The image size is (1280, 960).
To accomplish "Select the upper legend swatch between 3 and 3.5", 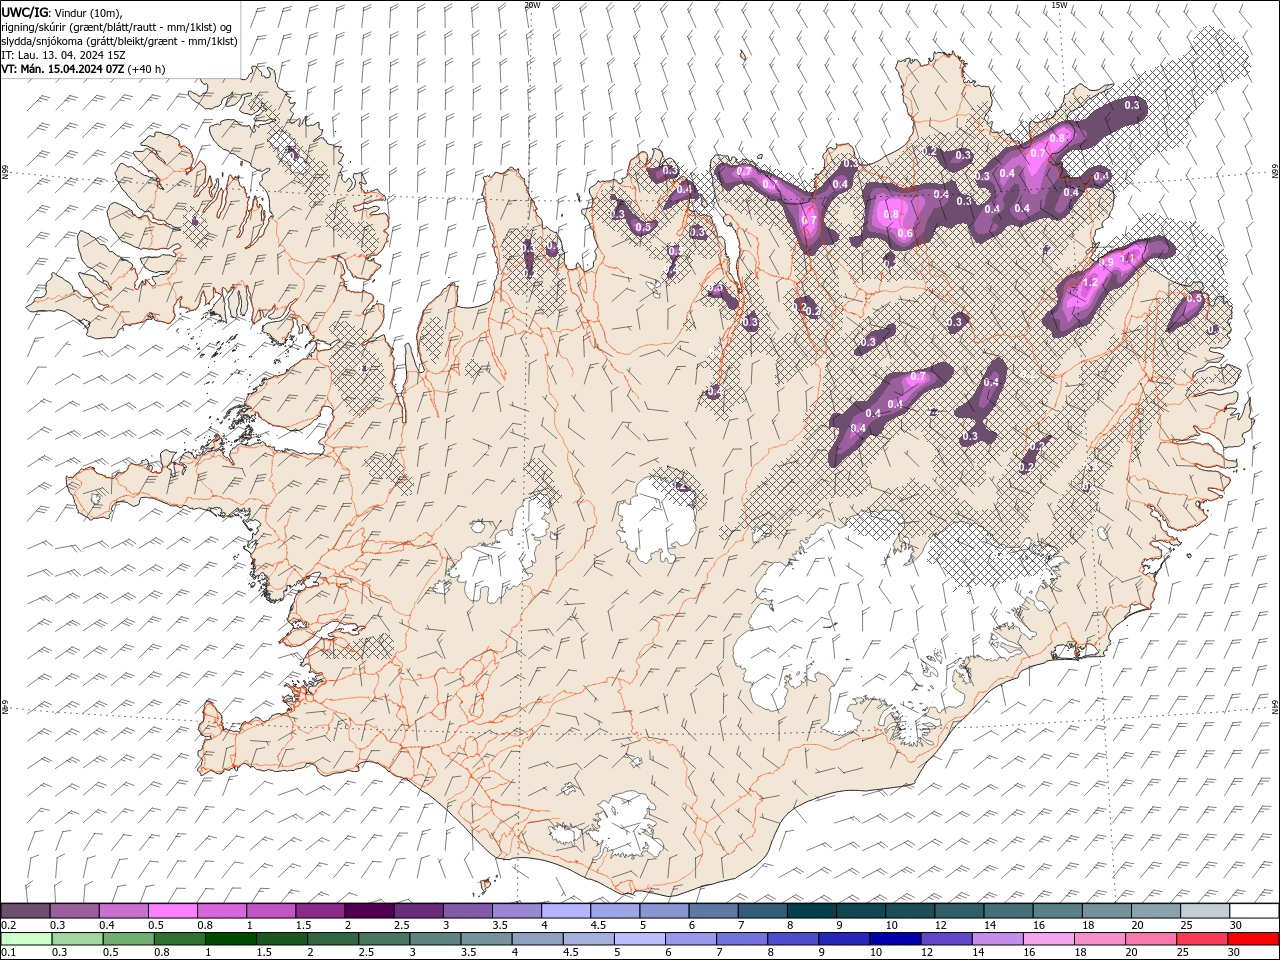I will click(468, 911).
